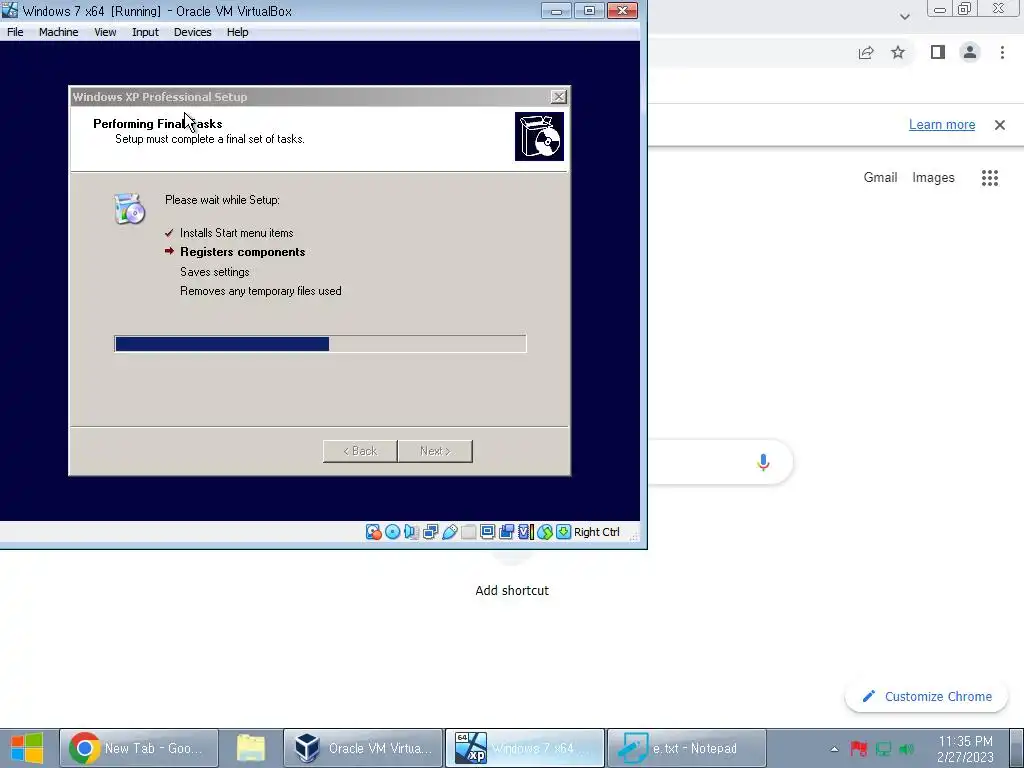Switch to Oracle VM VirtualBox taskbar item
Viewport: 1024px width, 768px height.
tap(363, 748)
